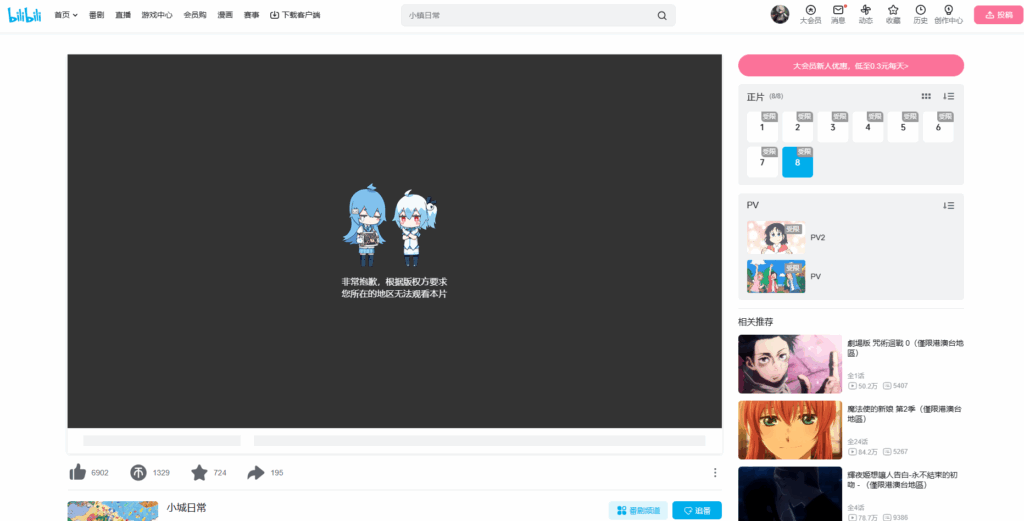Click the share arrow icon
1024x521 pixels.
[256, 472]
